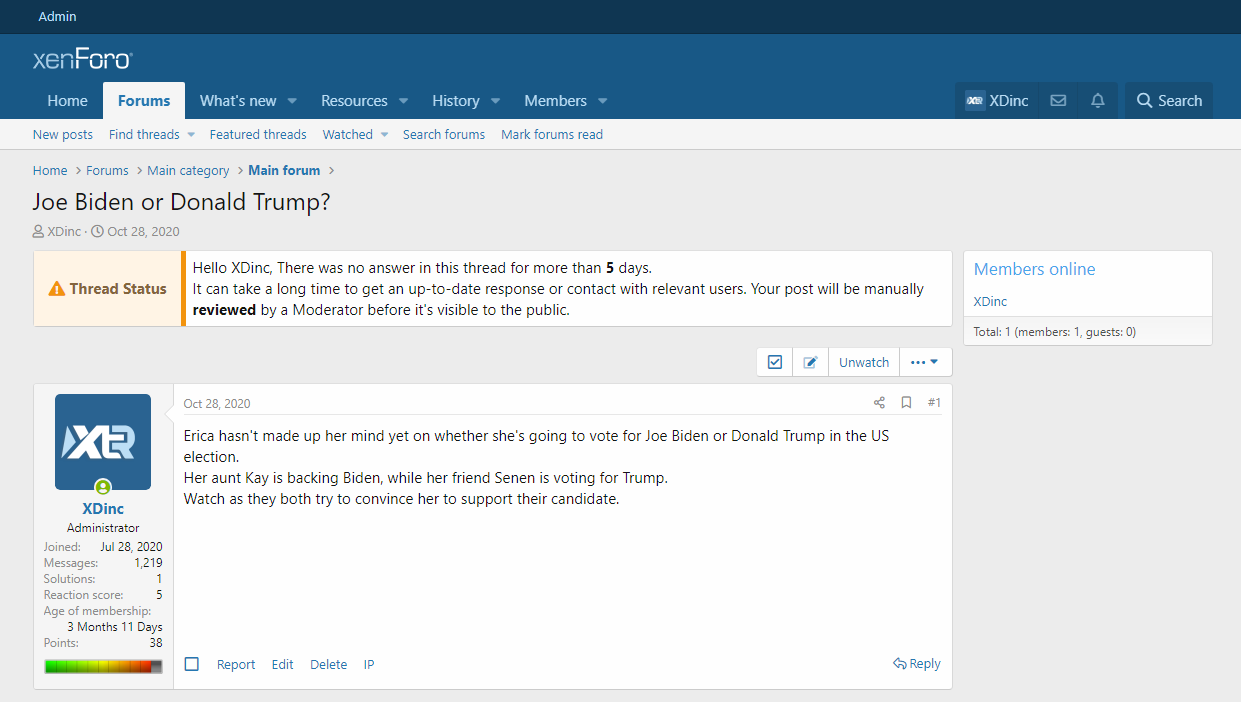Click the share icon on post #1
Screen dimensions: 1241x702
pyautogui.click(x=879, y=403)
